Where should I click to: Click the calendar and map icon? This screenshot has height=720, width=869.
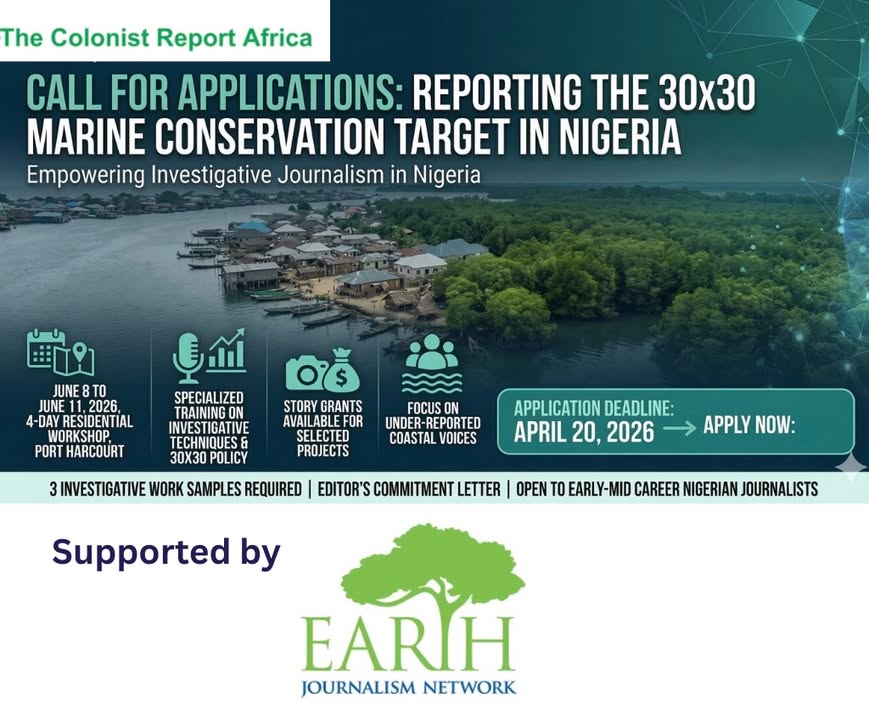[61, 351]
